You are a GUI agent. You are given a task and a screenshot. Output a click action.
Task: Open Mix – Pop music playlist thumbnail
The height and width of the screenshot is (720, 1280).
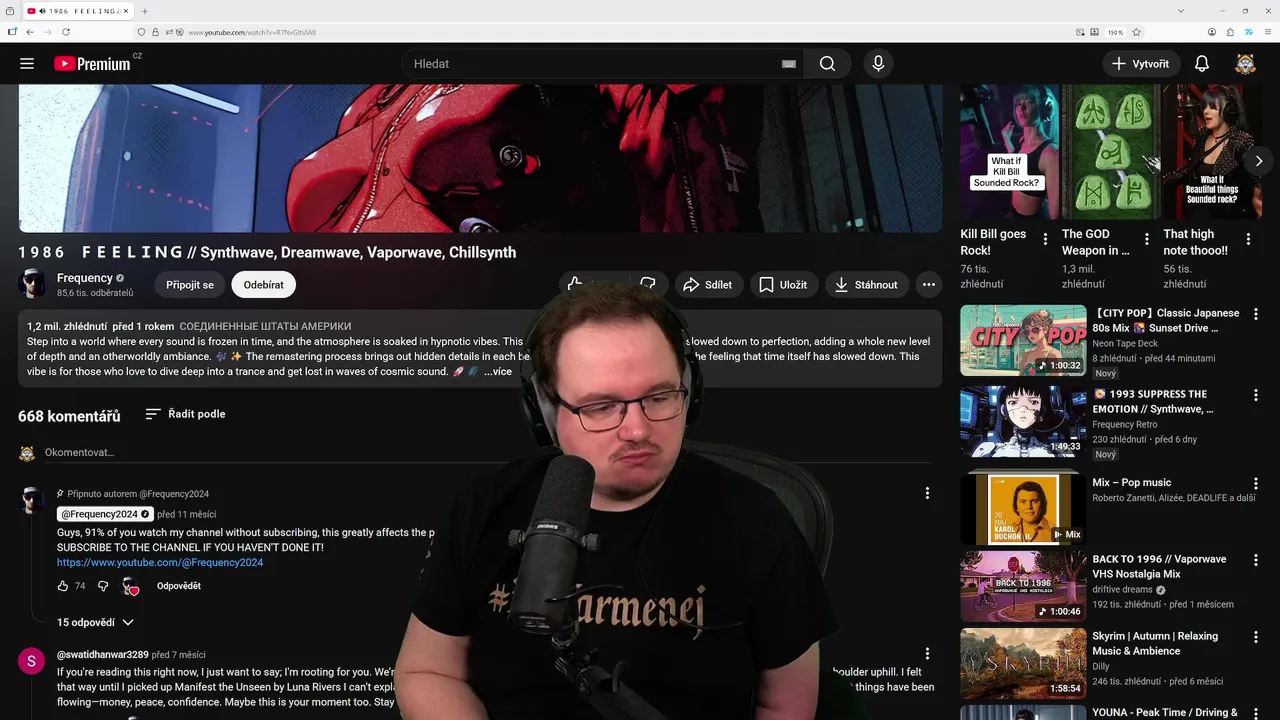[1023, 507]
